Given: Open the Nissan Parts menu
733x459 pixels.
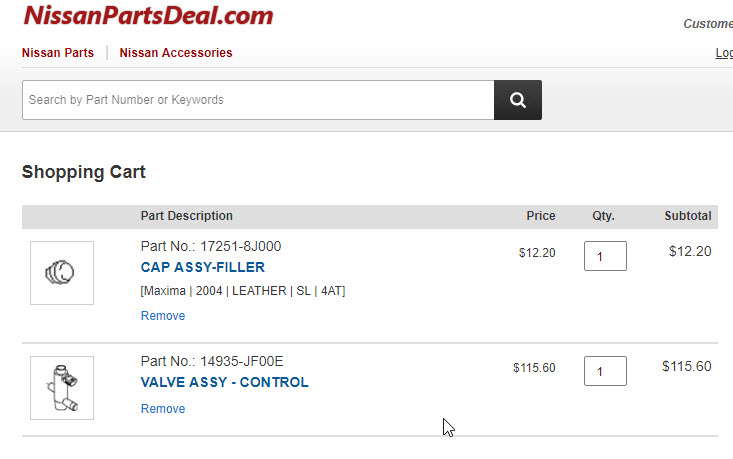Looking at the screenshot, I should [x=58, y=53].
